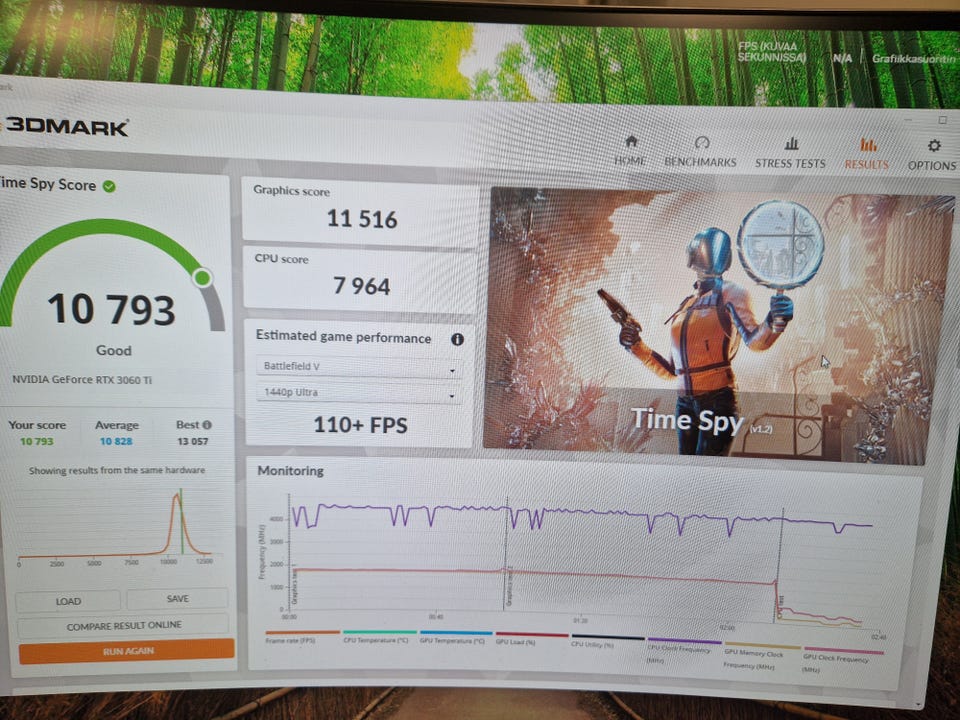The image size is (960, 720).
Task: Click the Graphics score value 11 516
Action: 361,219
